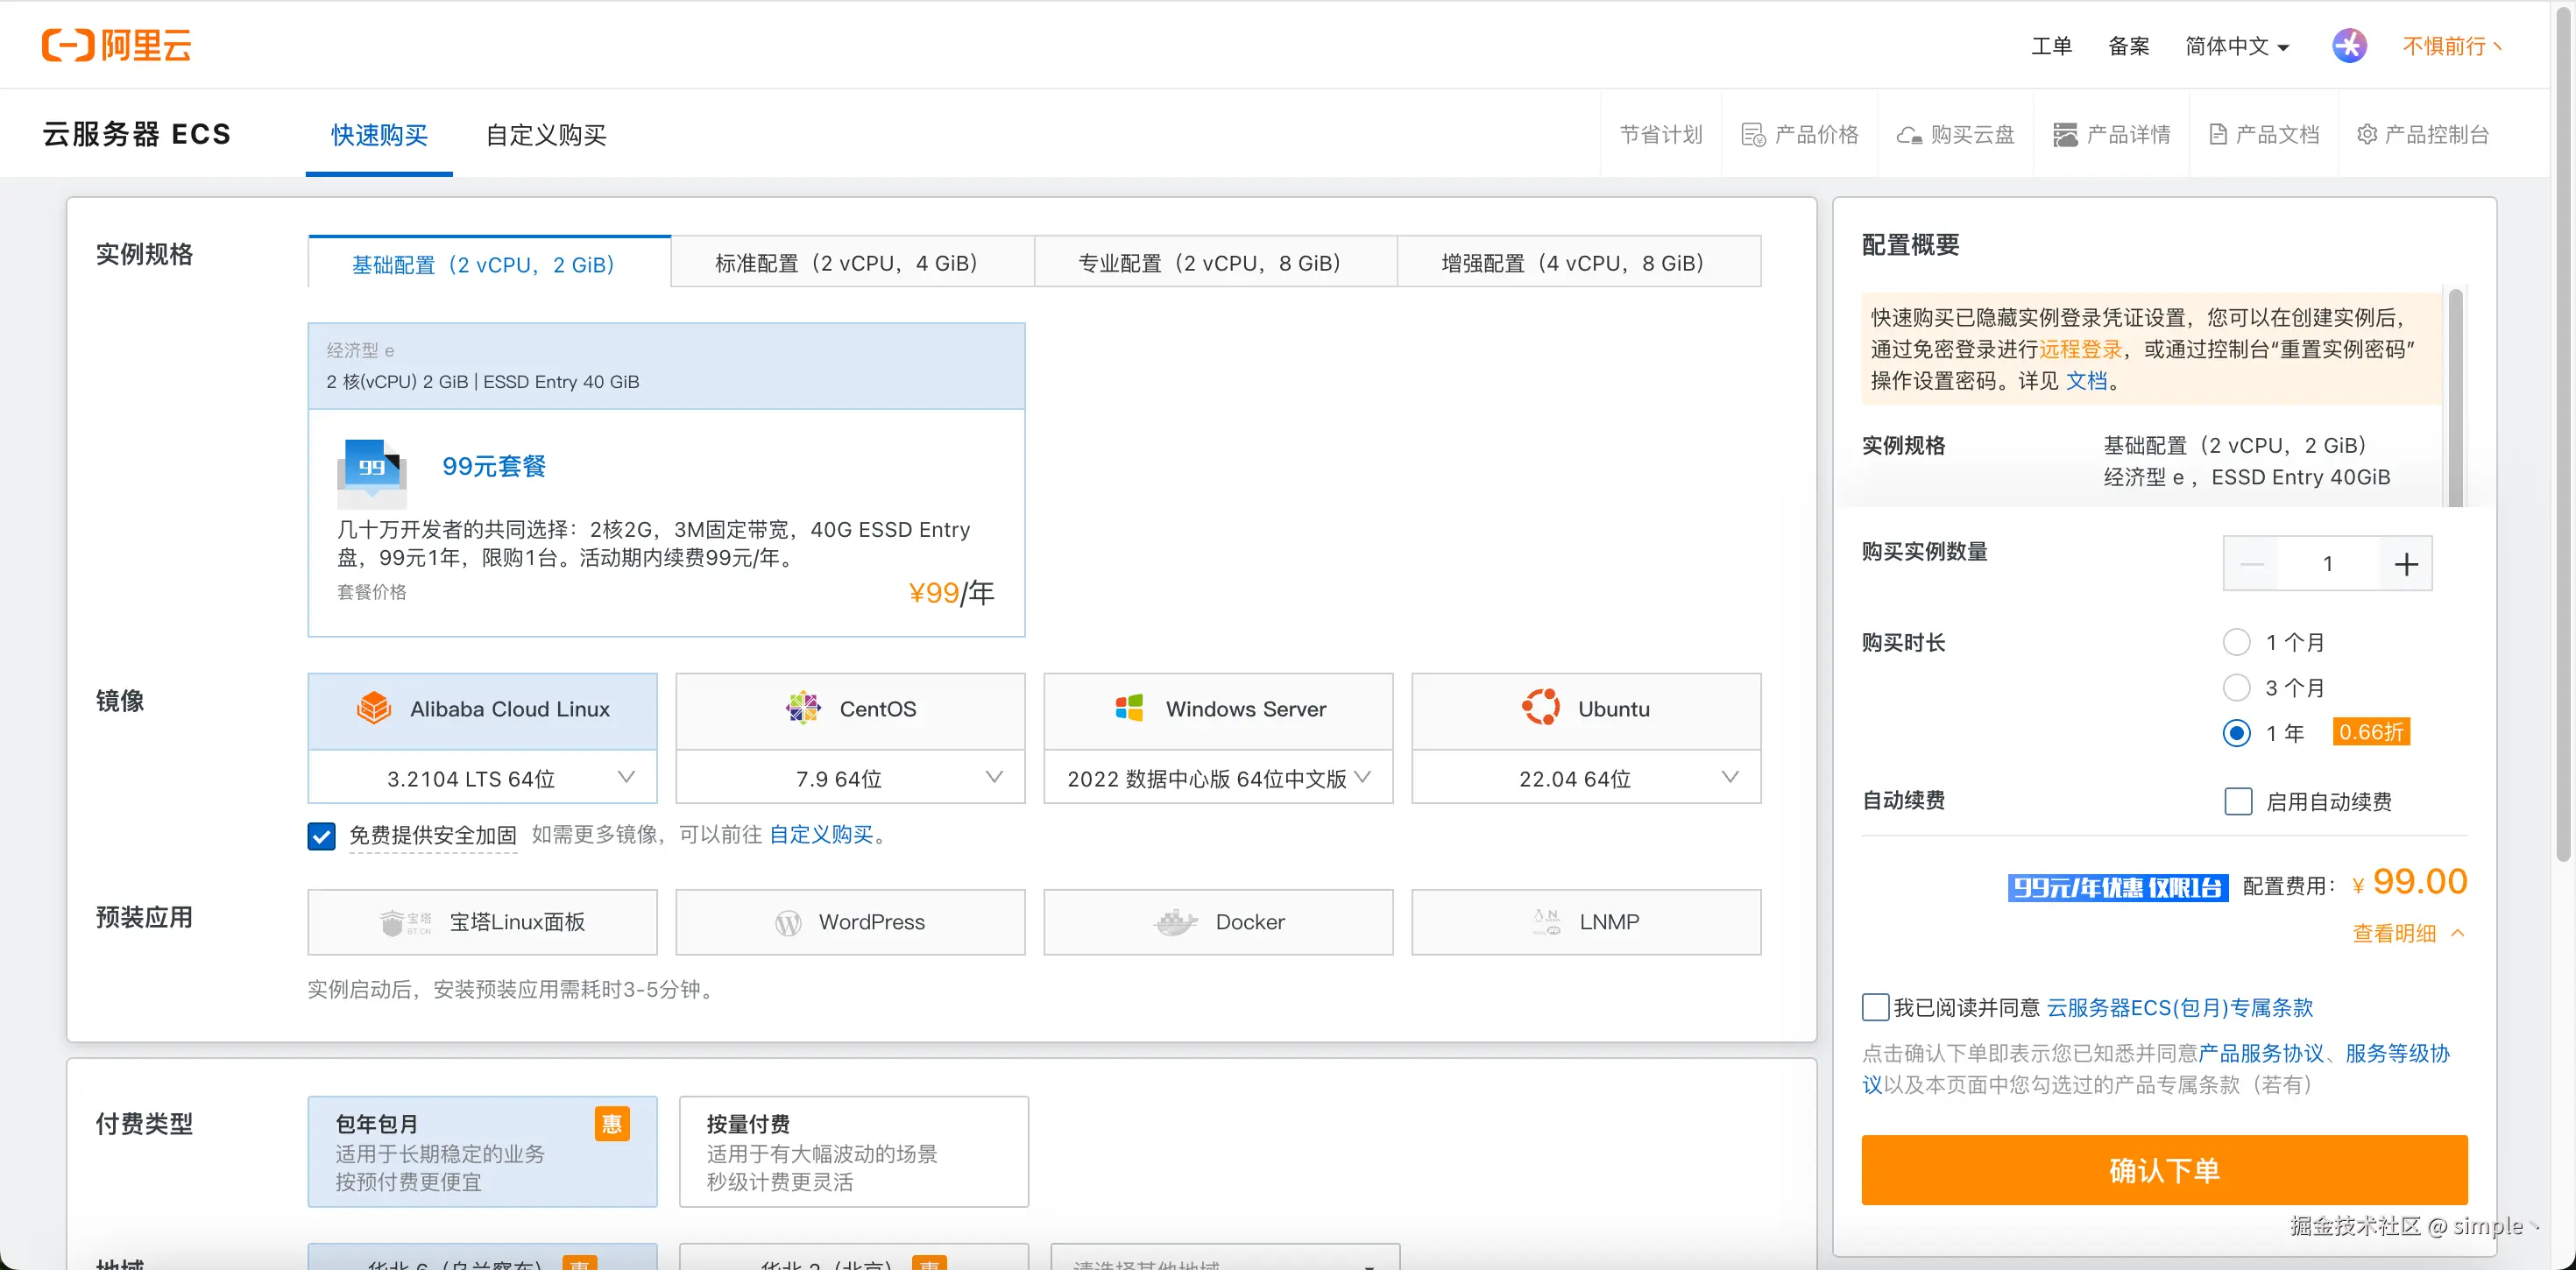The image size is (2576, 1270).
Task: Open CentOS 7.9 64位 version dropdown
Action: point(850,778)
